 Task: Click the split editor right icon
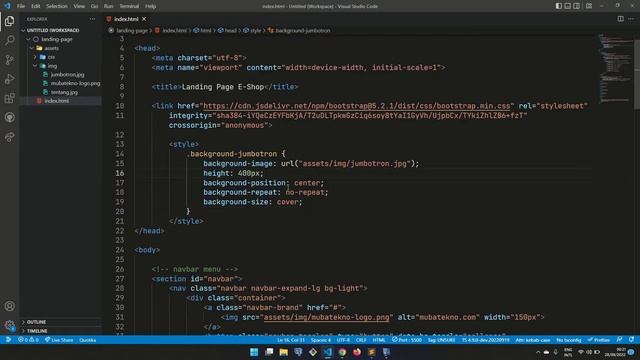coord(620,19)
